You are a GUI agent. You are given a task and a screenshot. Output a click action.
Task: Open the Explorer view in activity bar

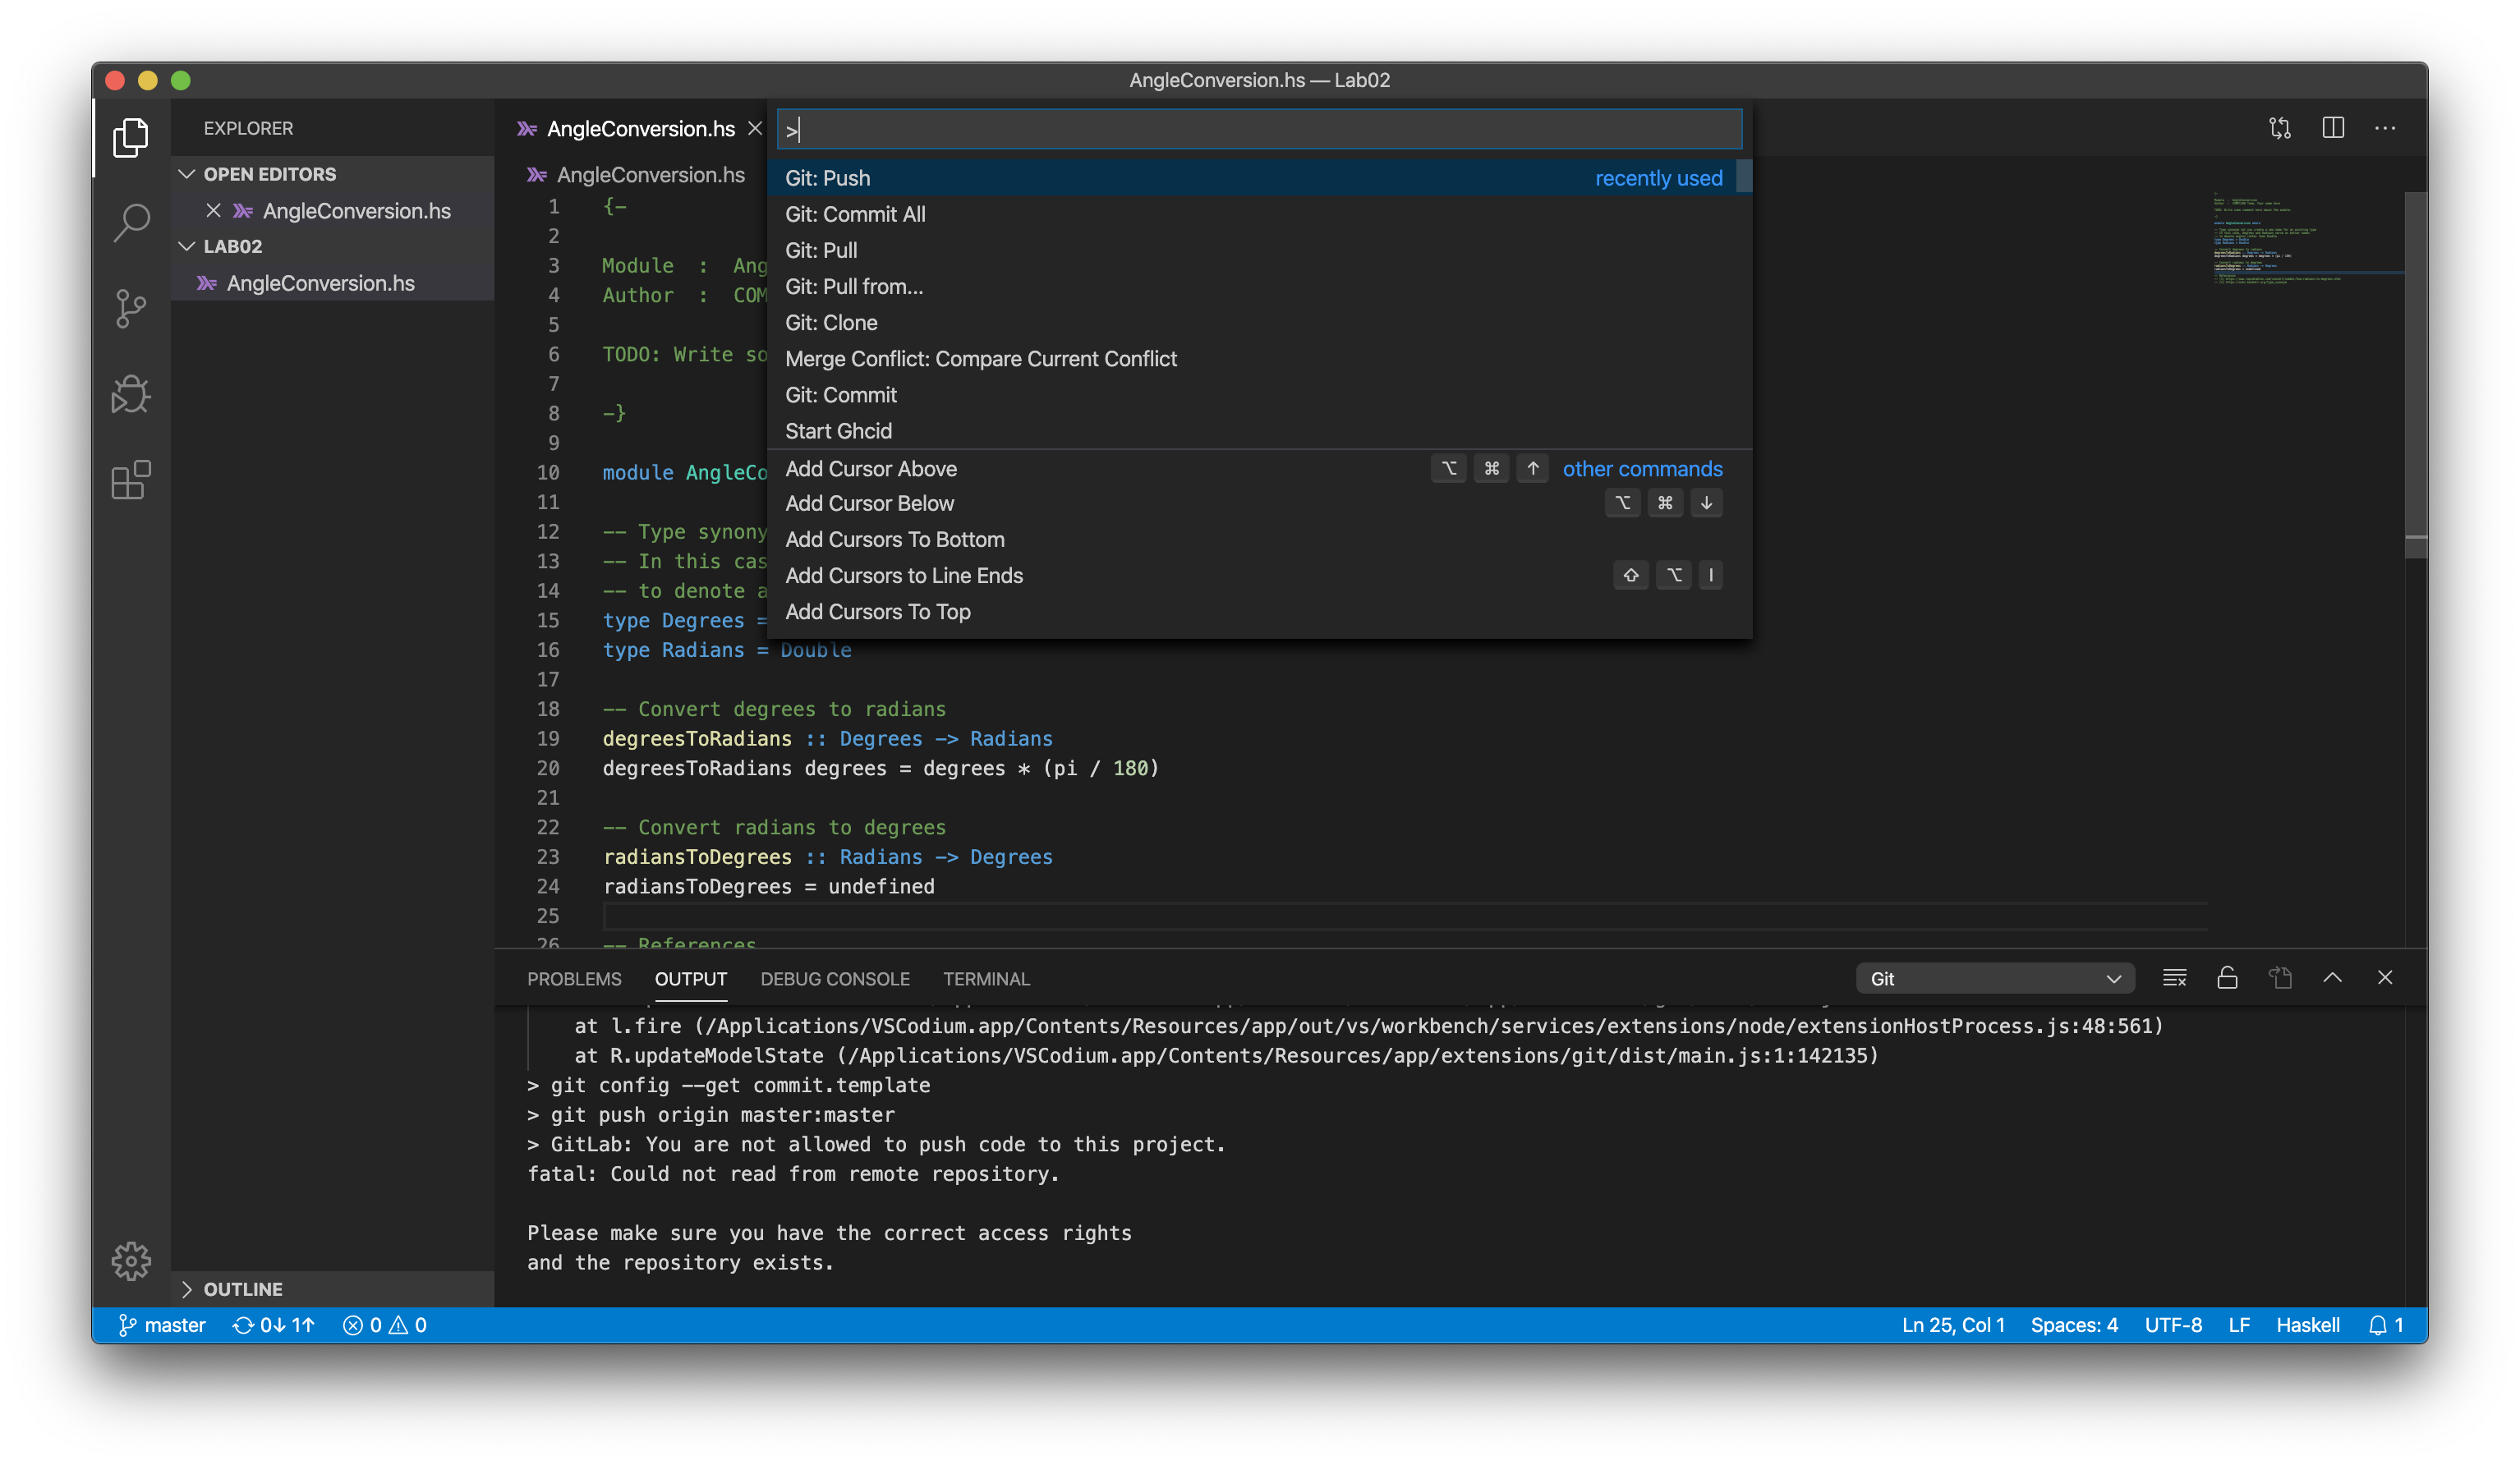(131, 136)
